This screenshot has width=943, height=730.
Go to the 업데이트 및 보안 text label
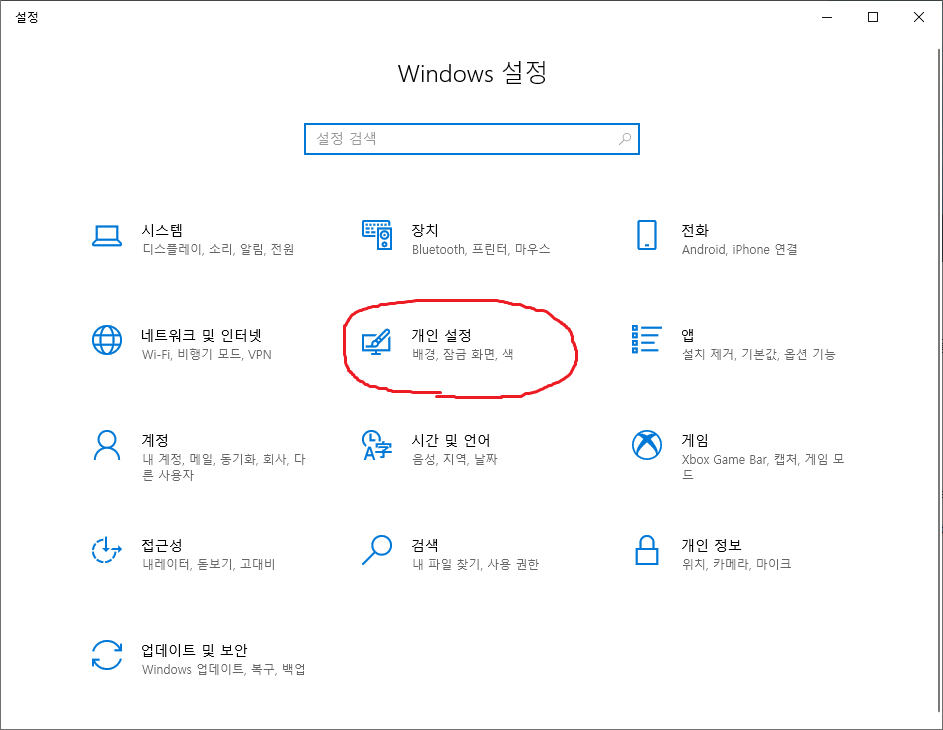[194, 650]
